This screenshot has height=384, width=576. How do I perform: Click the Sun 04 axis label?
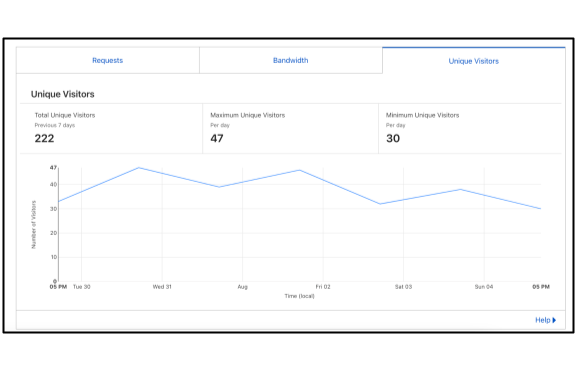click(484, 287)
